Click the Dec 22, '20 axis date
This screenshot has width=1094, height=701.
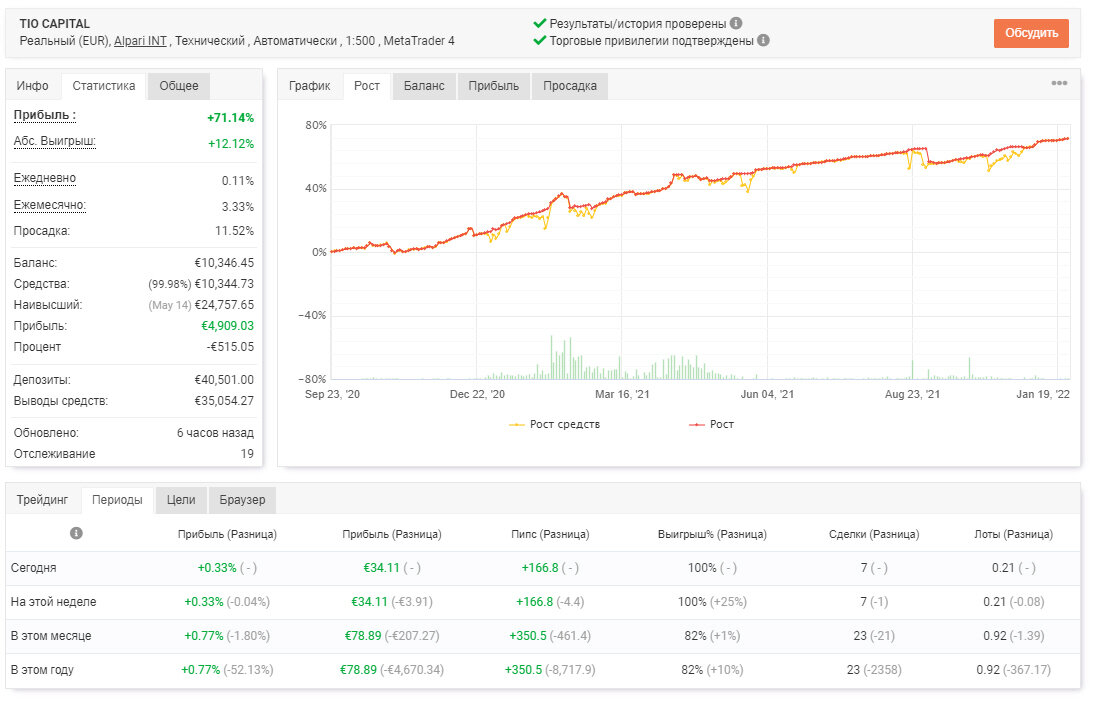point(477,394)
